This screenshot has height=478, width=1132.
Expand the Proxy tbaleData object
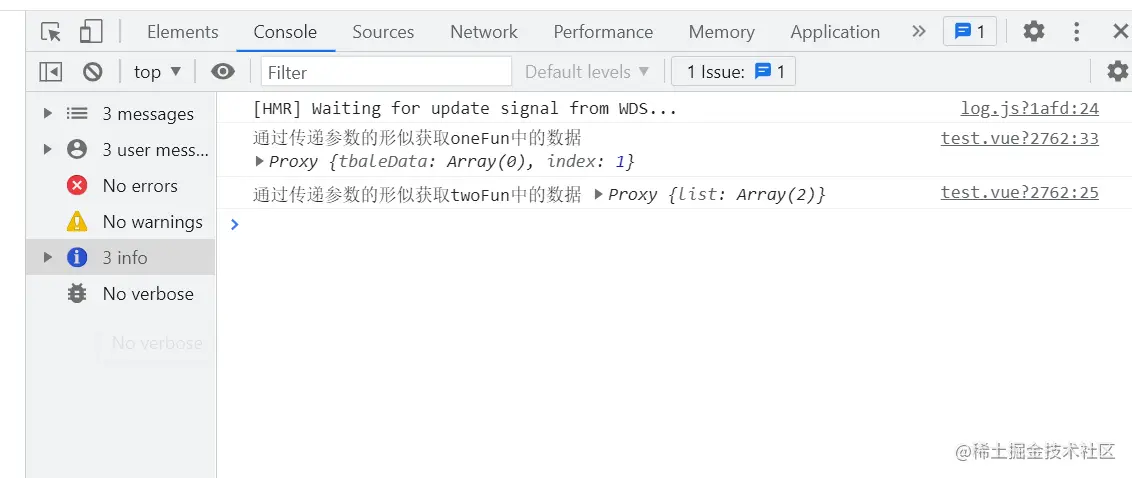261,161
